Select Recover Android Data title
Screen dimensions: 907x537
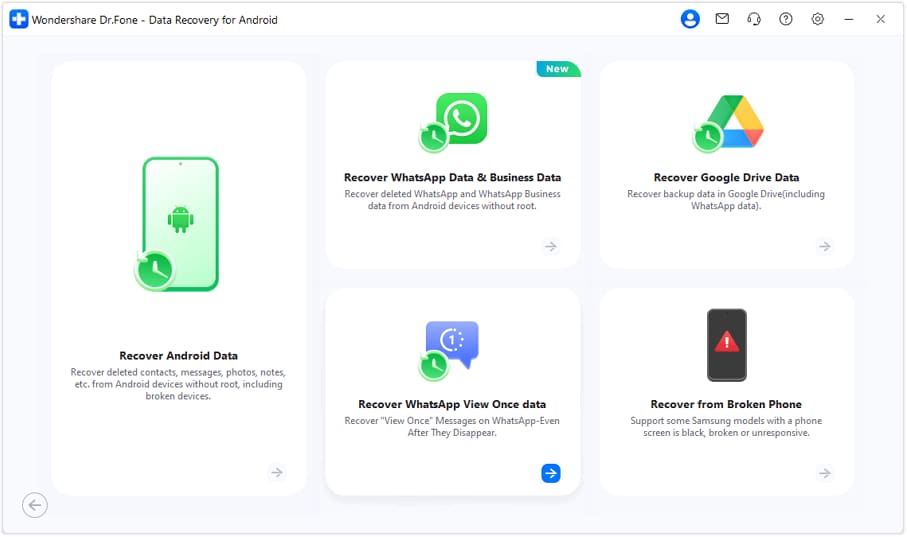[x=178, y=356]
